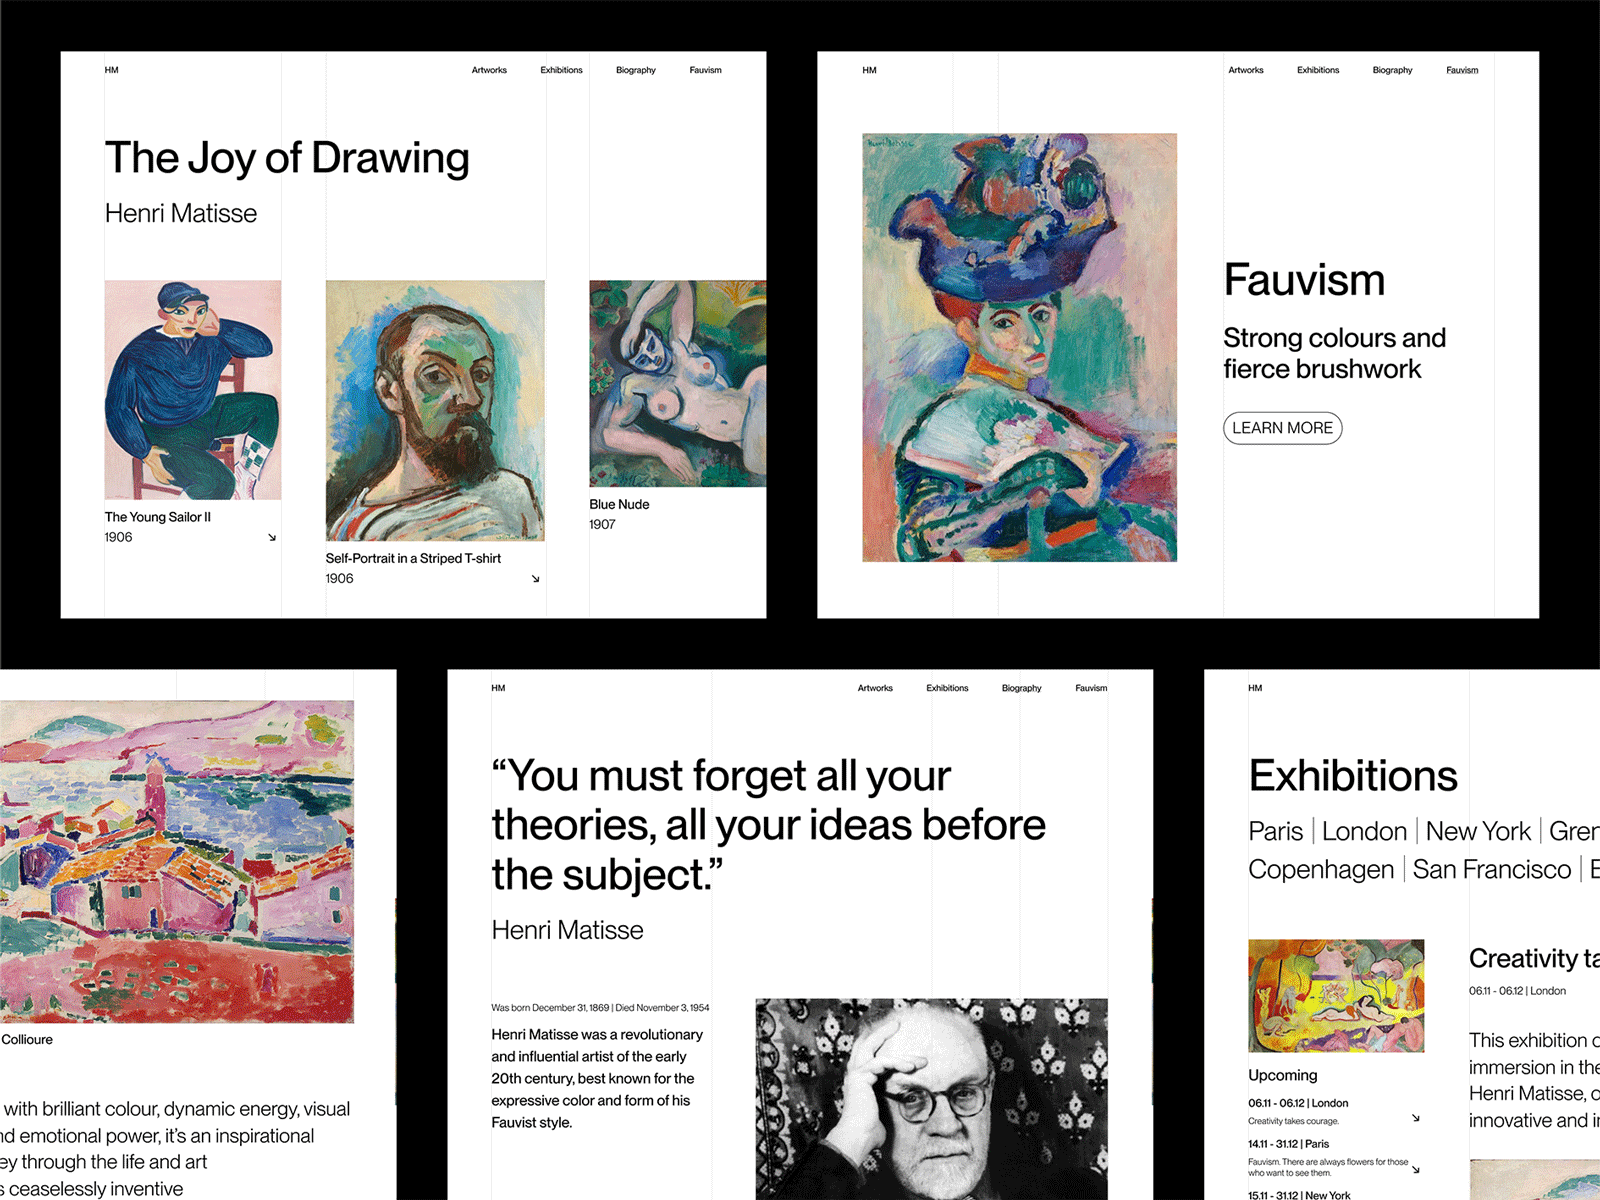The image size is (1600, 1200).
Task: Open Woman with a Hat painting image
Action: (1020, 347)
